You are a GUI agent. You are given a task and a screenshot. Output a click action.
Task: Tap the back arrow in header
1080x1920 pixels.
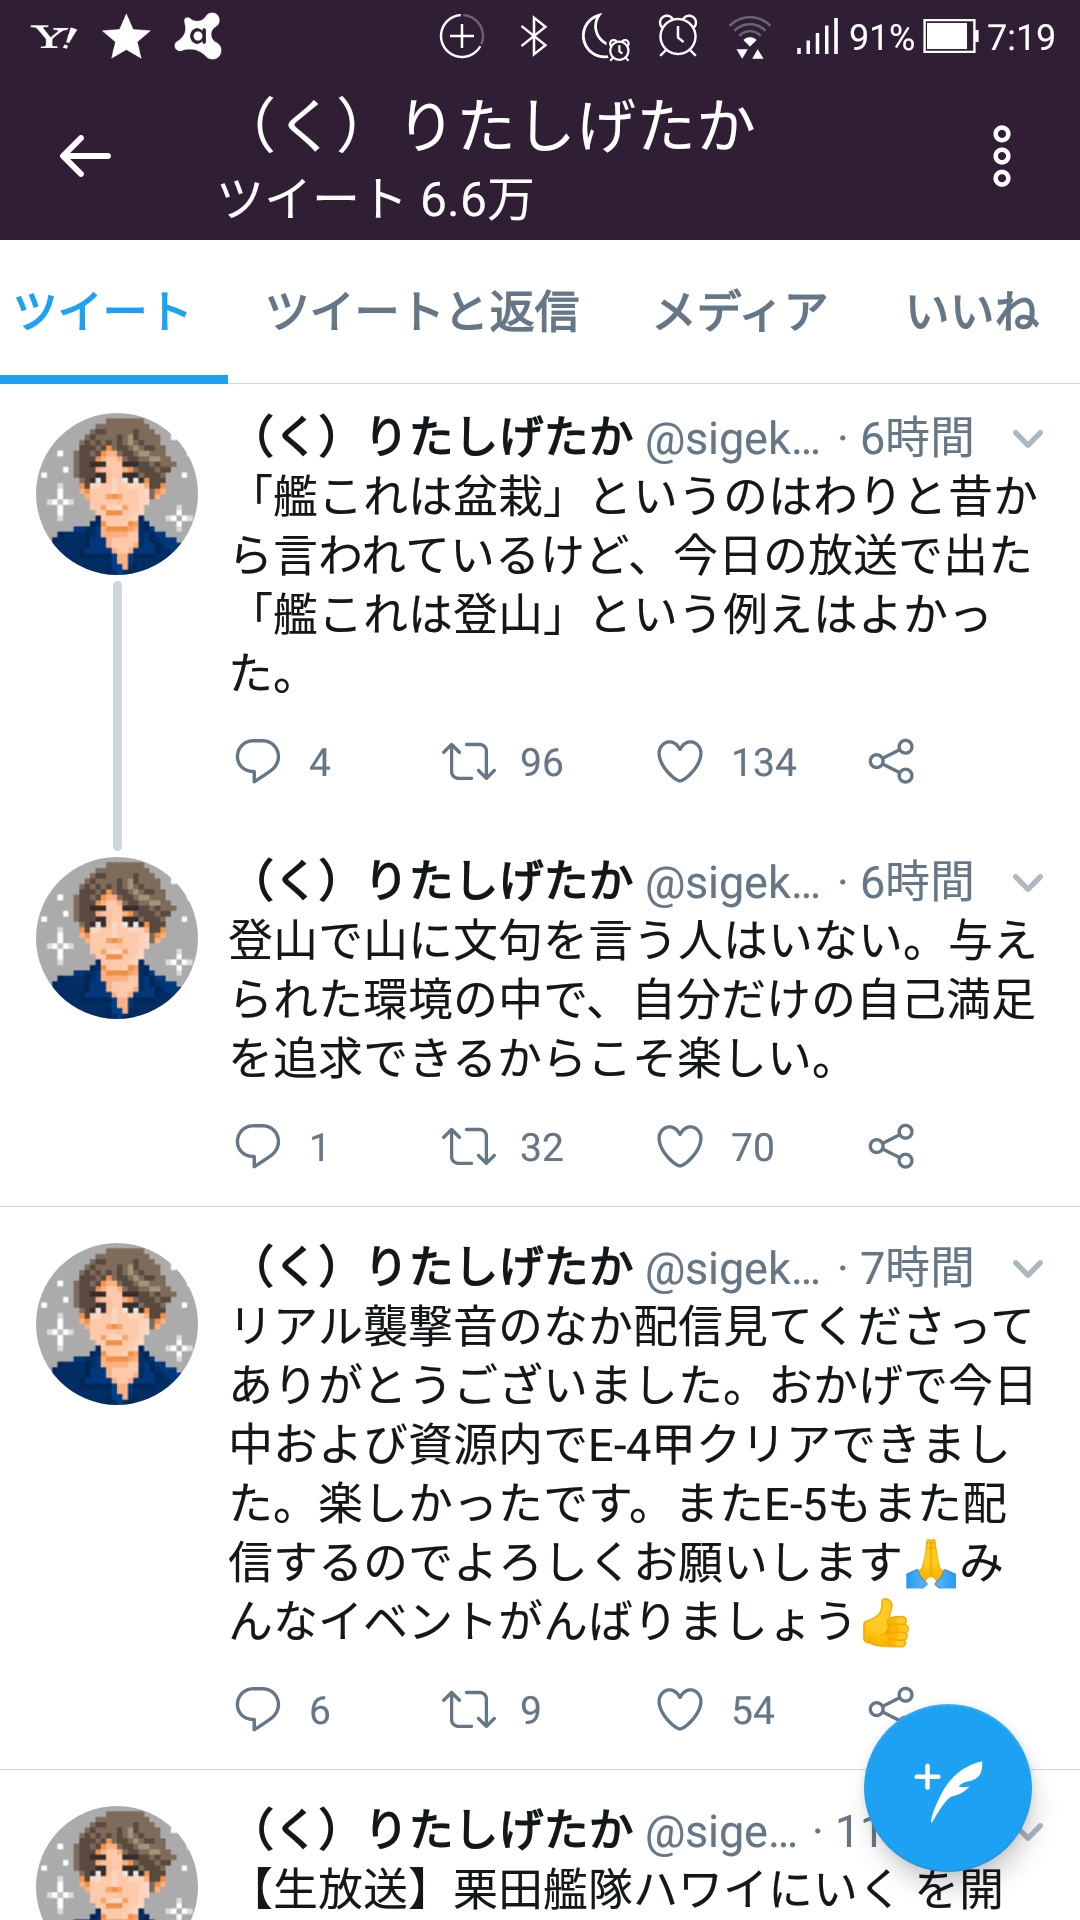(85, 157)
